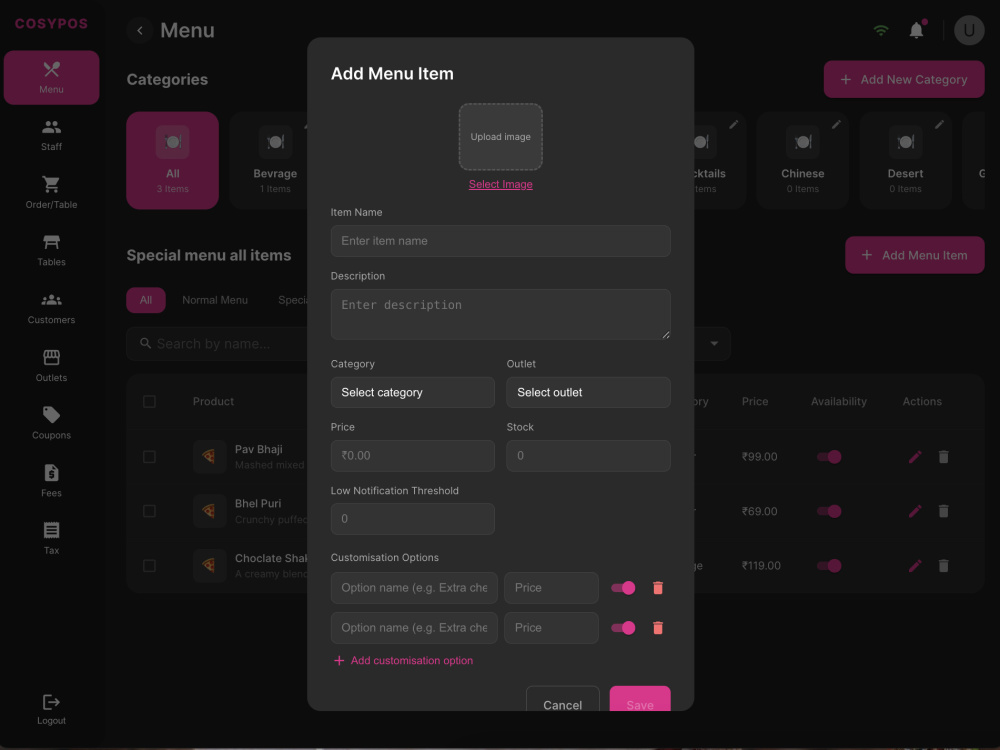Click the Logout icon
This screenshot has width=1000, height=750.
click(51, 702)
